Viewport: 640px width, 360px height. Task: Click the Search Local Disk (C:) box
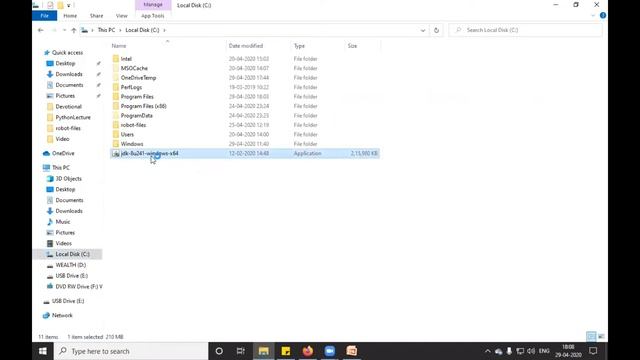[525, 30]
